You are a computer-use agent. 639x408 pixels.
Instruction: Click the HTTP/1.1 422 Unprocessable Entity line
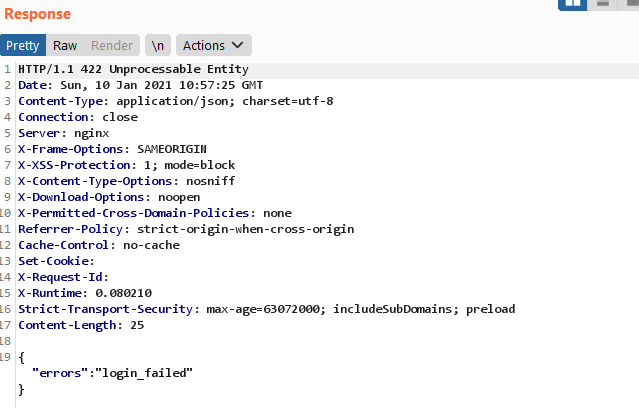click(x=133, y=69)
